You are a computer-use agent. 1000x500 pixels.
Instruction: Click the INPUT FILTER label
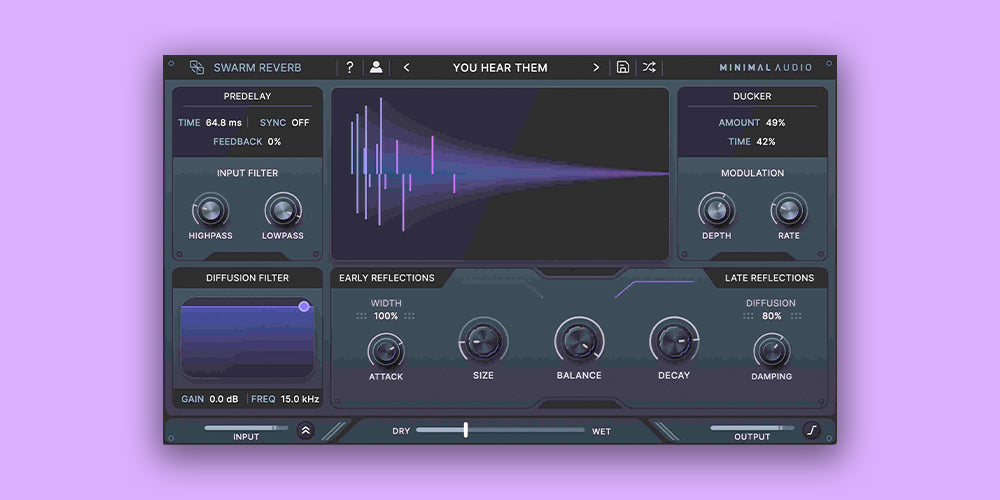247,173
